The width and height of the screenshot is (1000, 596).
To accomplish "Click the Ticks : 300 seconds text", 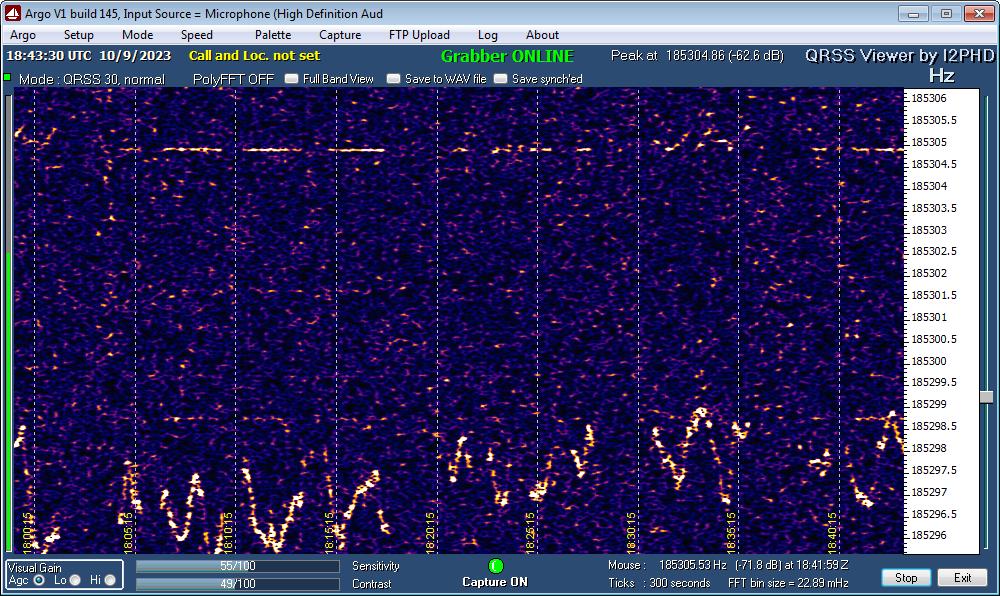I will [659, 583].
